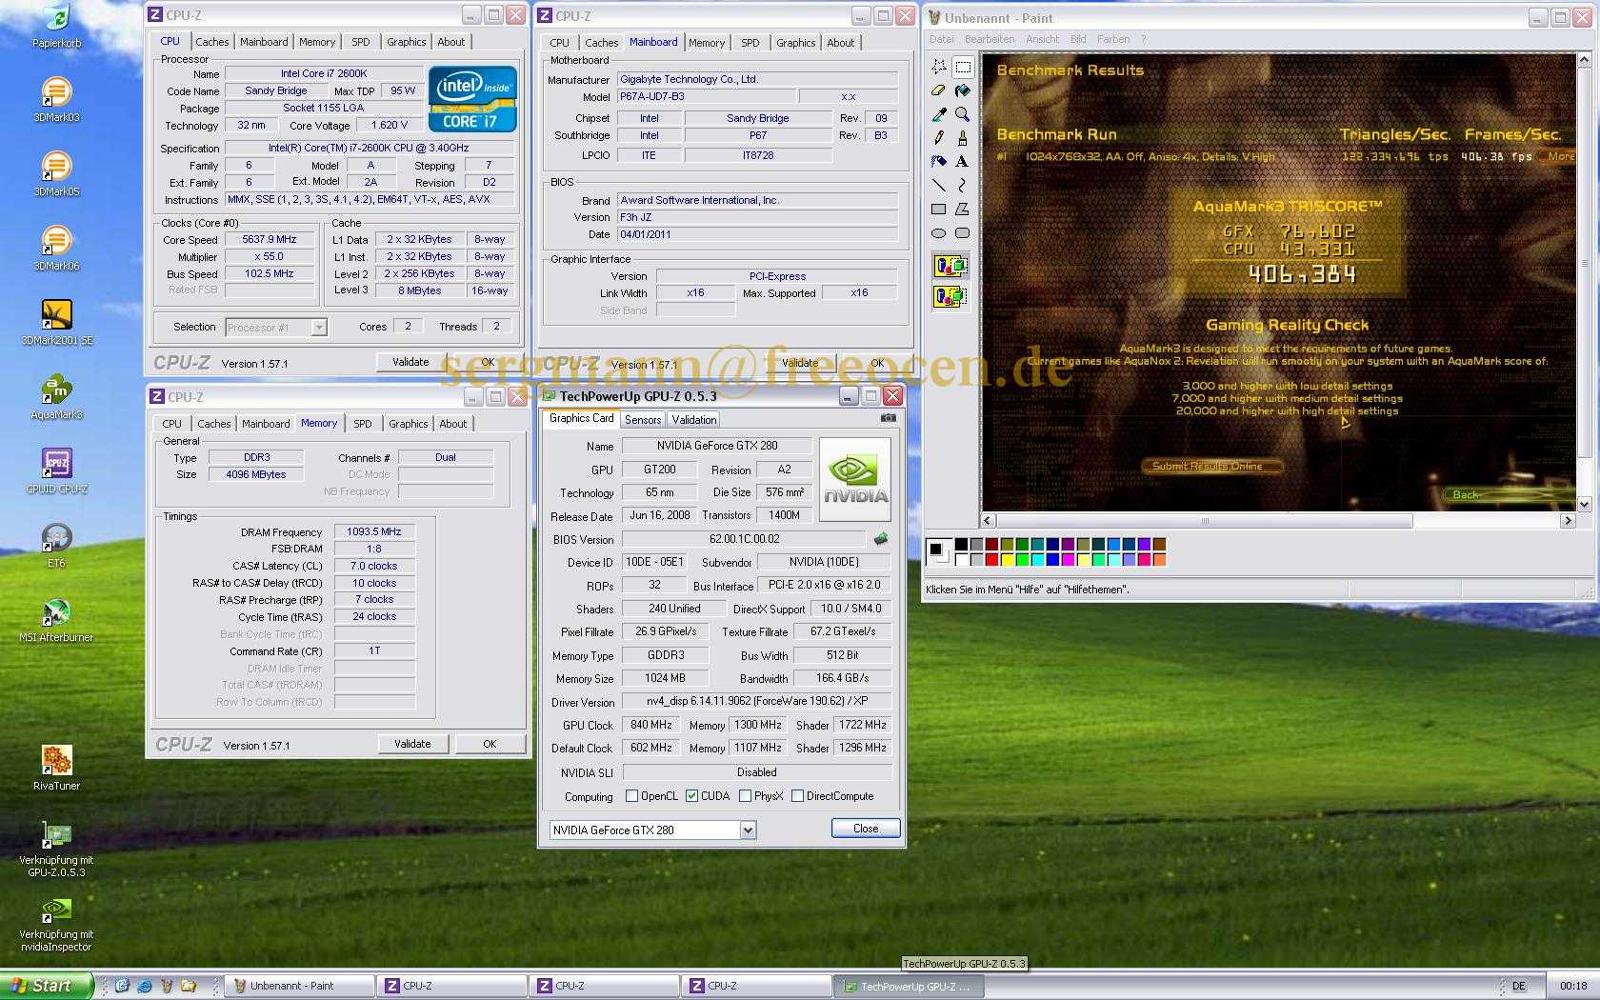The width and height of the screenshot is (1600, 1000).
Task: Select transparent selection option in Paint toolbox
Action: [x=950, y=297]
